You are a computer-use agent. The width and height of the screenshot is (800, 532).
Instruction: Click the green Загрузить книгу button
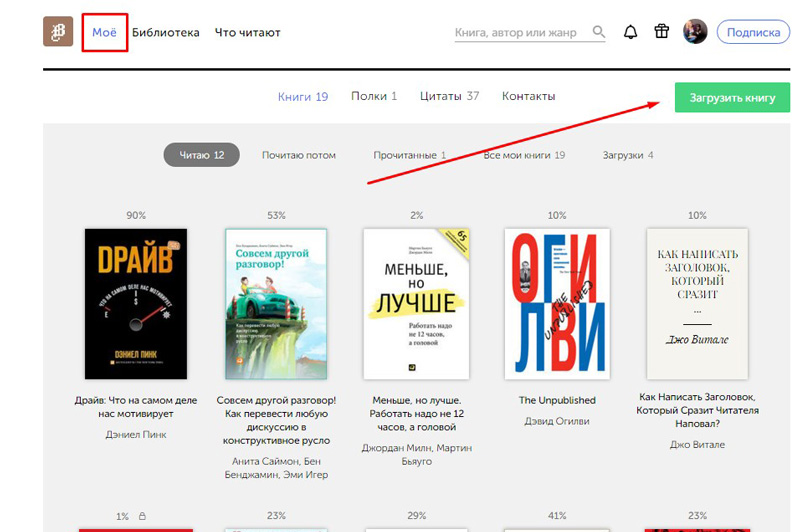(732, 97)
